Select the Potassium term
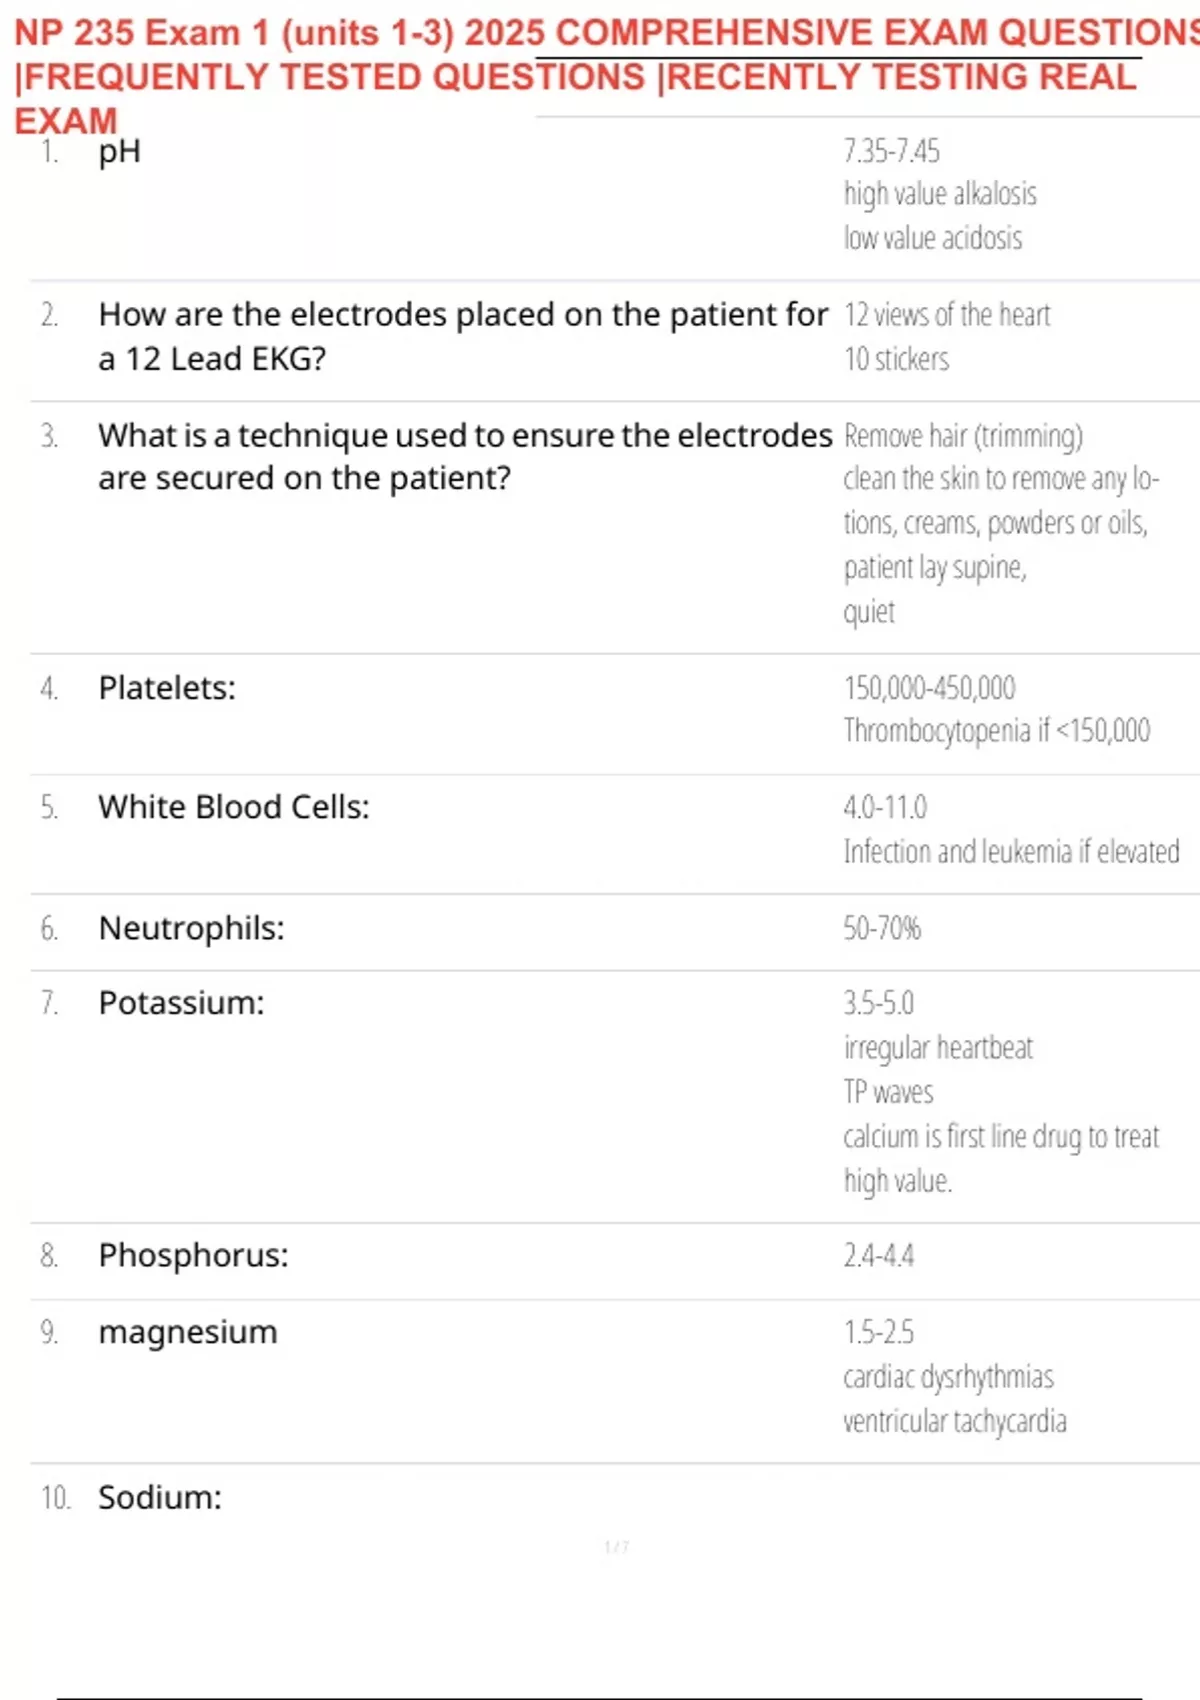This screenshot has width=1200, height=1700. [181, 1003]
